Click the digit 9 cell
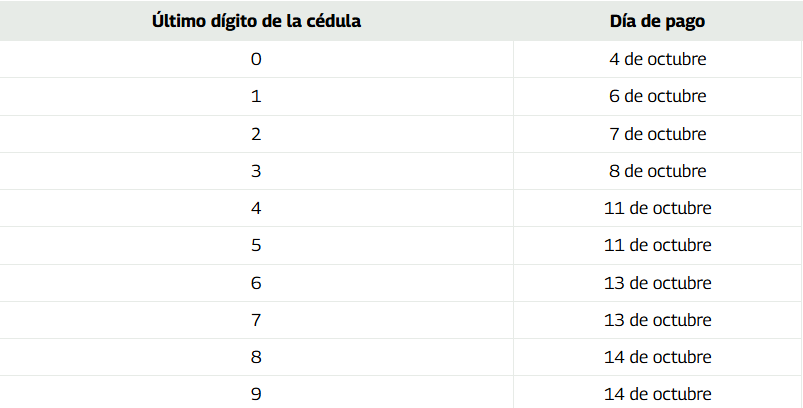The width and height of the screenshot is (803, 408). [256, 394]
